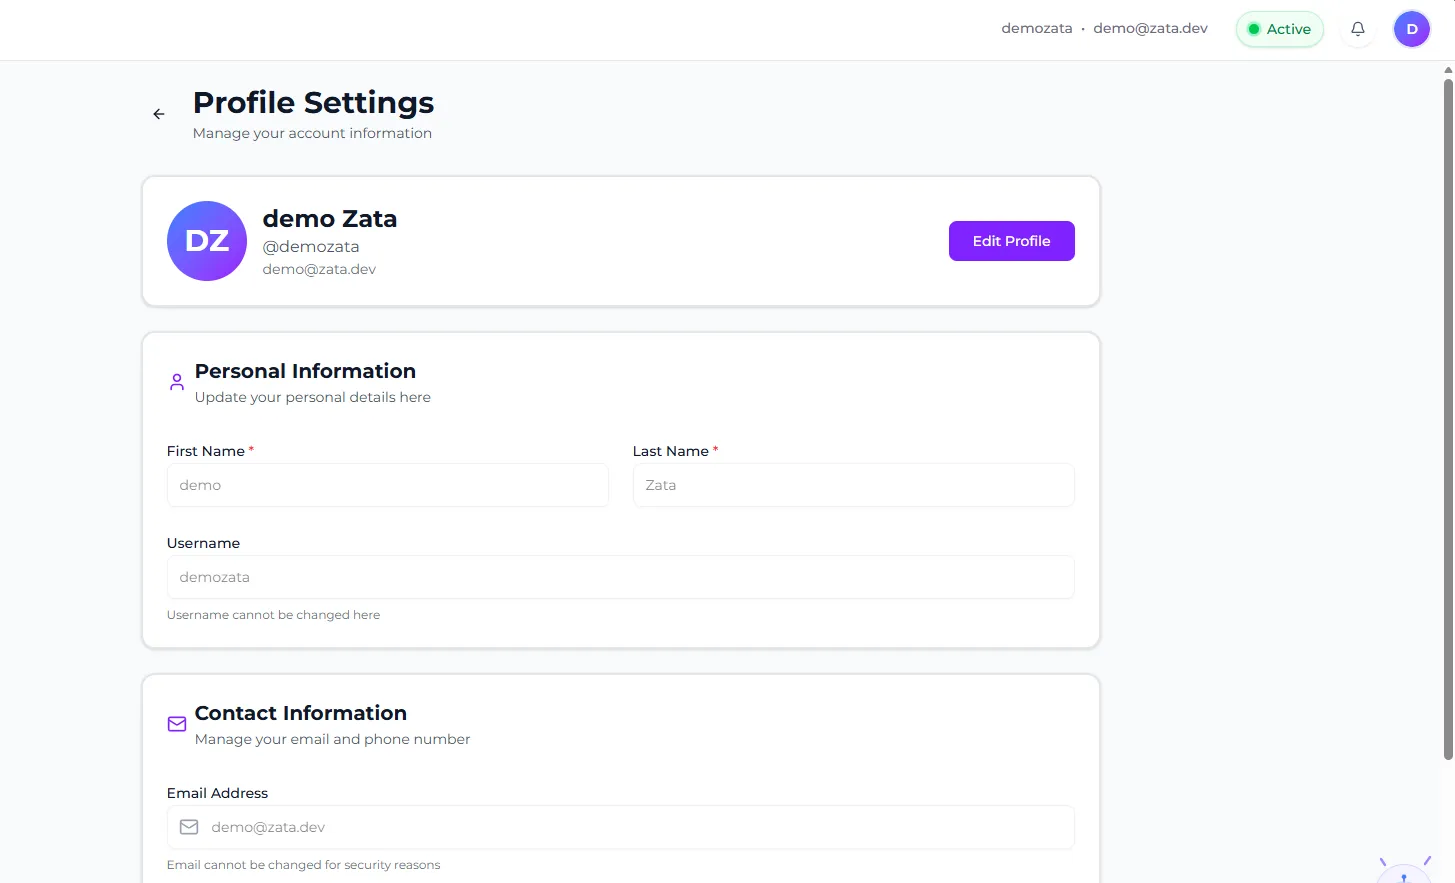Click demo@zata.dev under the profile name
Viewport: 1455px width, 883px height.
point(319,269)
